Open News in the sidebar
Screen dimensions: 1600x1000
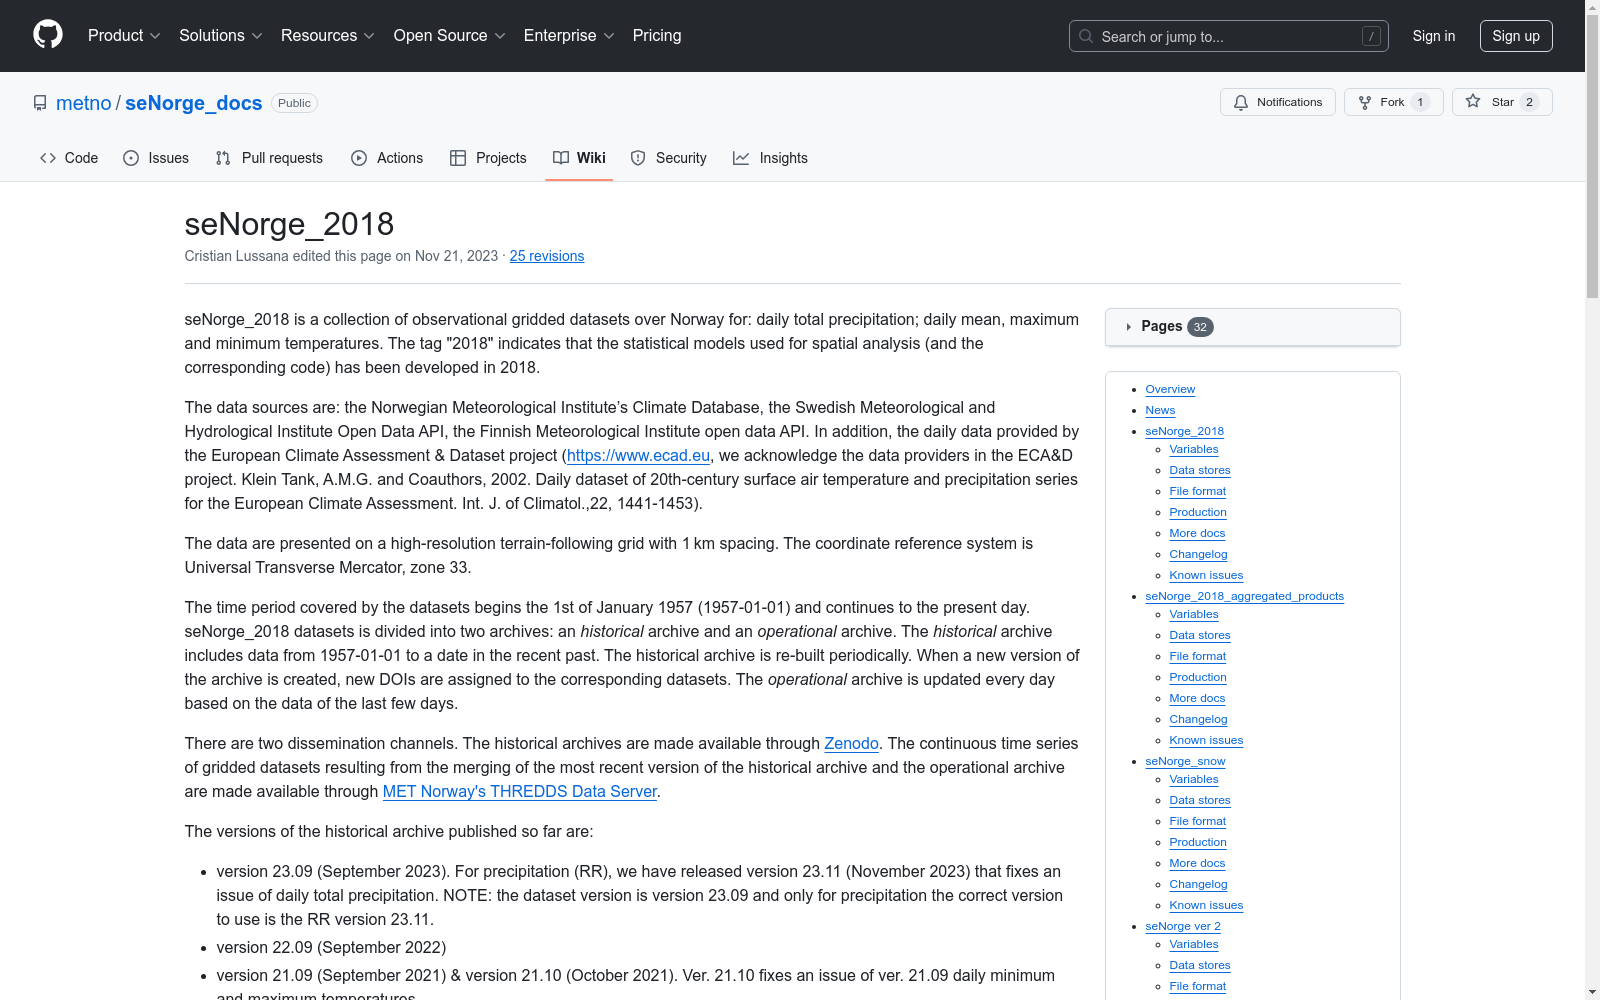1160,410
